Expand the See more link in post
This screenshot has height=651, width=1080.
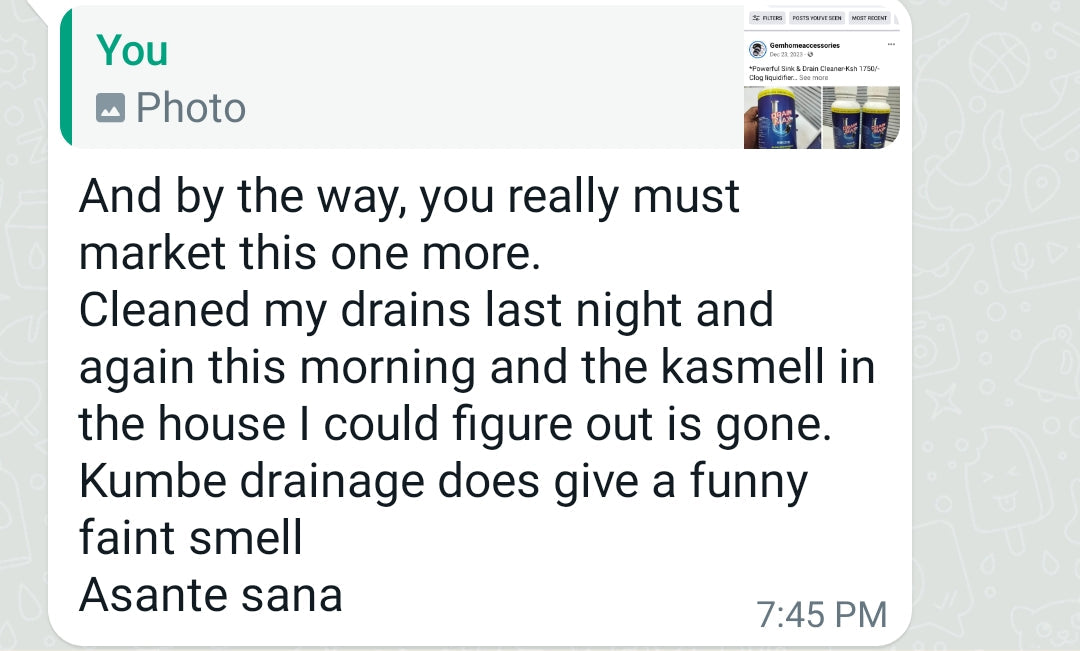[813, 77]
